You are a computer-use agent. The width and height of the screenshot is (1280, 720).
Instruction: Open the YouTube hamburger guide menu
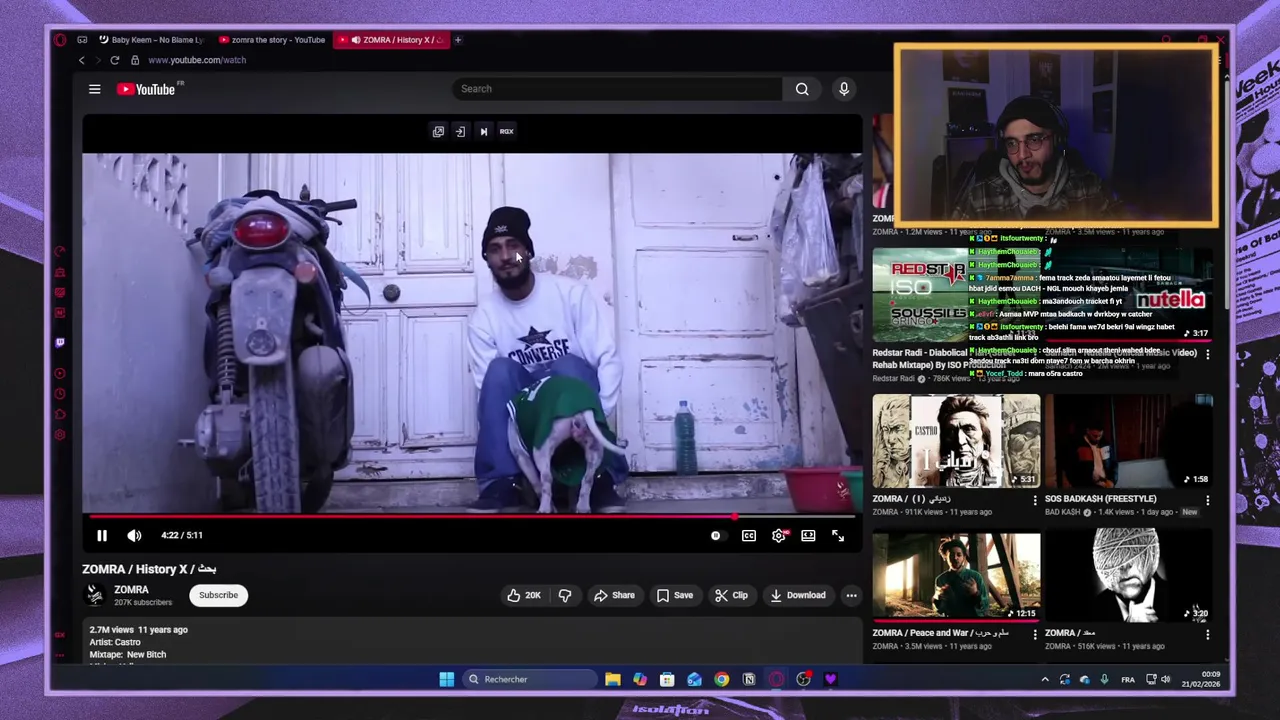(x=94, y=89)
